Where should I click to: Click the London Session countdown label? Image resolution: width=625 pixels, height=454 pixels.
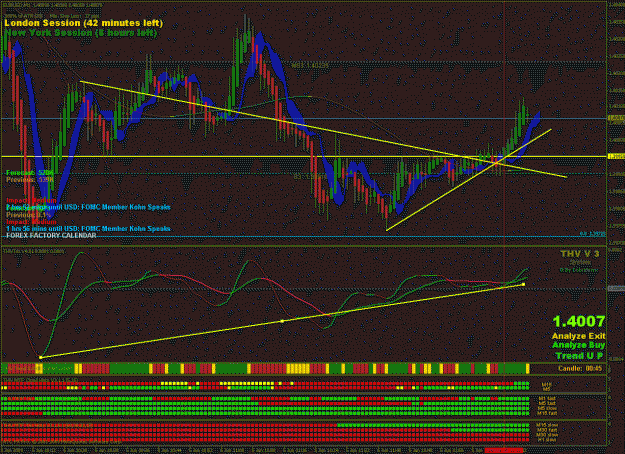coord(83,23)
